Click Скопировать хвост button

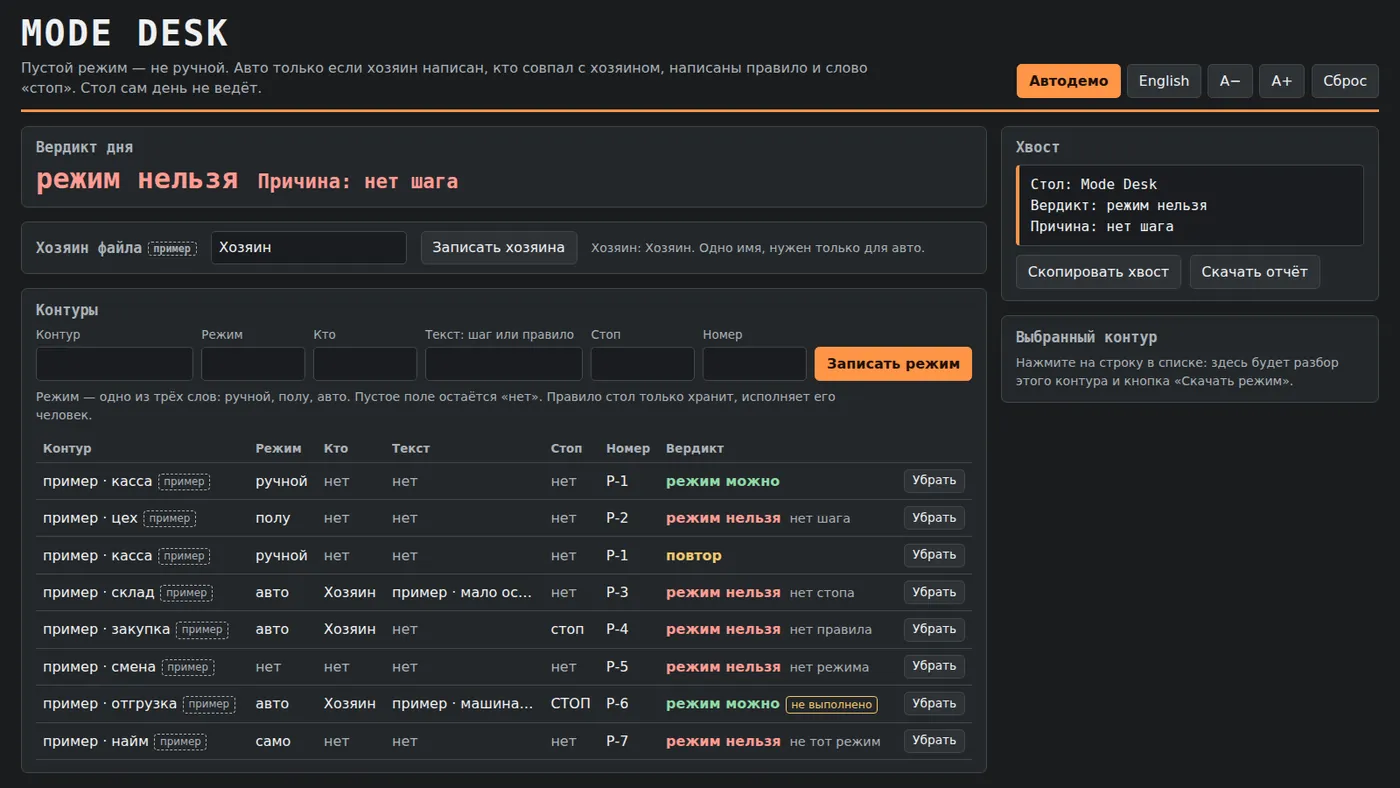coord(1098,272)
